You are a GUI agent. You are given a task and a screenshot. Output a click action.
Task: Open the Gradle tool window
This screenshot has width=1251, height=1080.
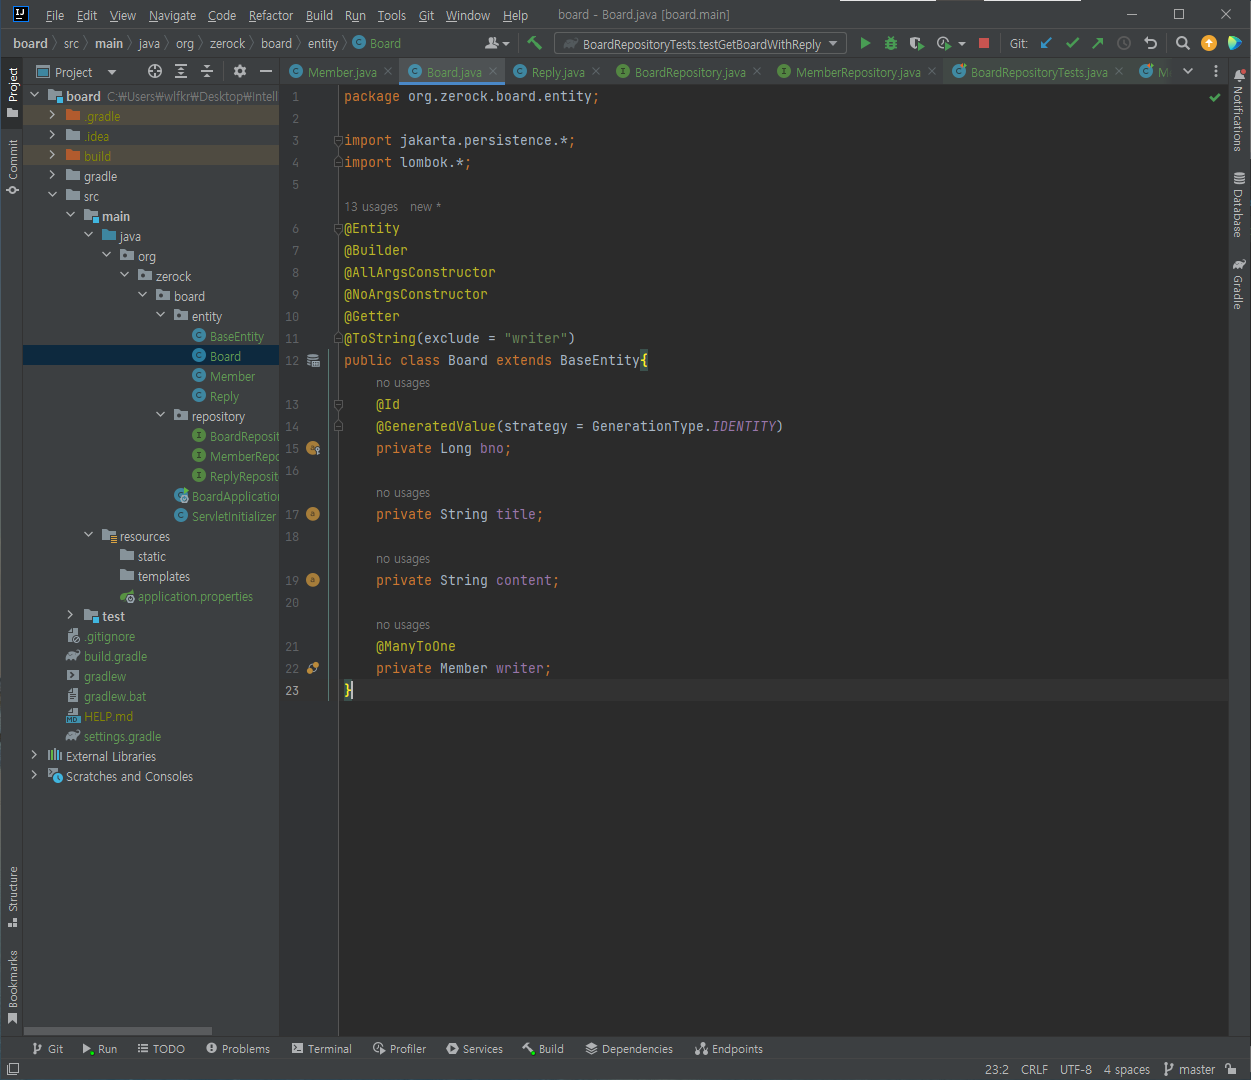(x=1239, y=285)
